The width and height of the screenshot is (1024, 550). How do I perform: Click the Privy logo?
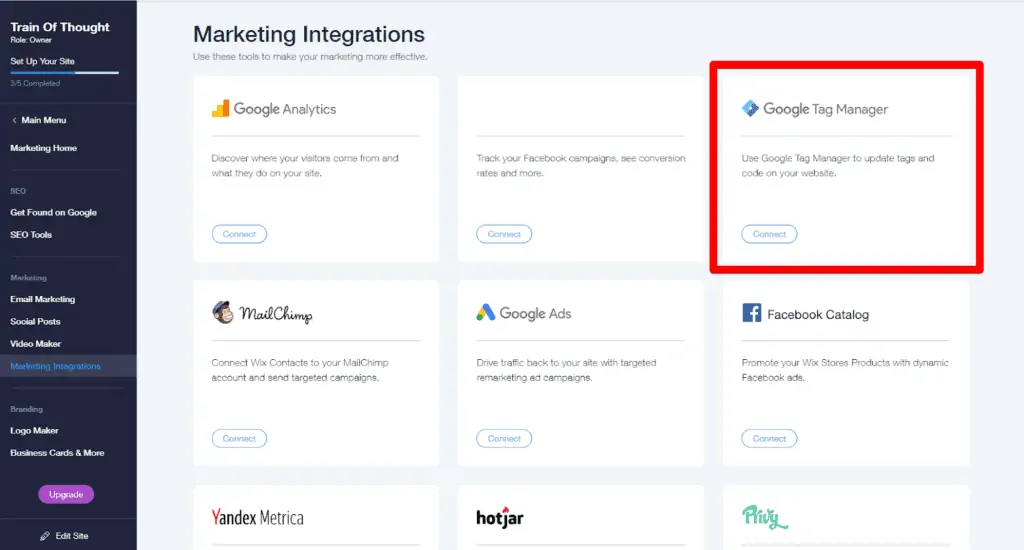(x=765, y=517)
